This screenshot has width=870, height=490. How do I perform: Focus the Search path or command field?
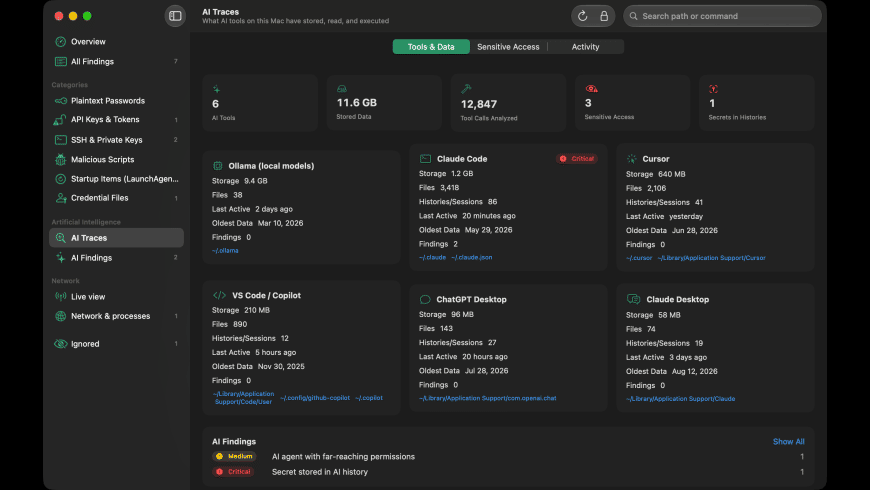click(722, 16)
